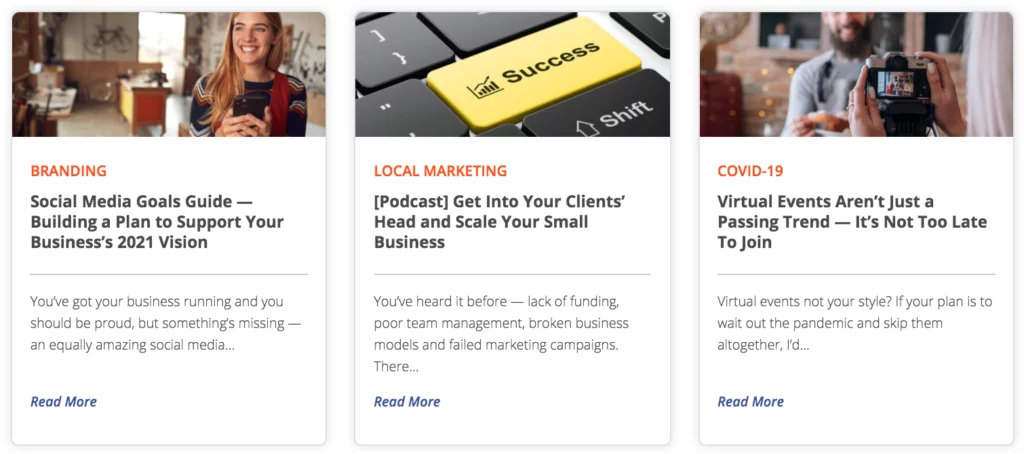Open the Social Media Goals Guide article title
The height and width of the screenshot is (454, 1024).
coord(157,222)
